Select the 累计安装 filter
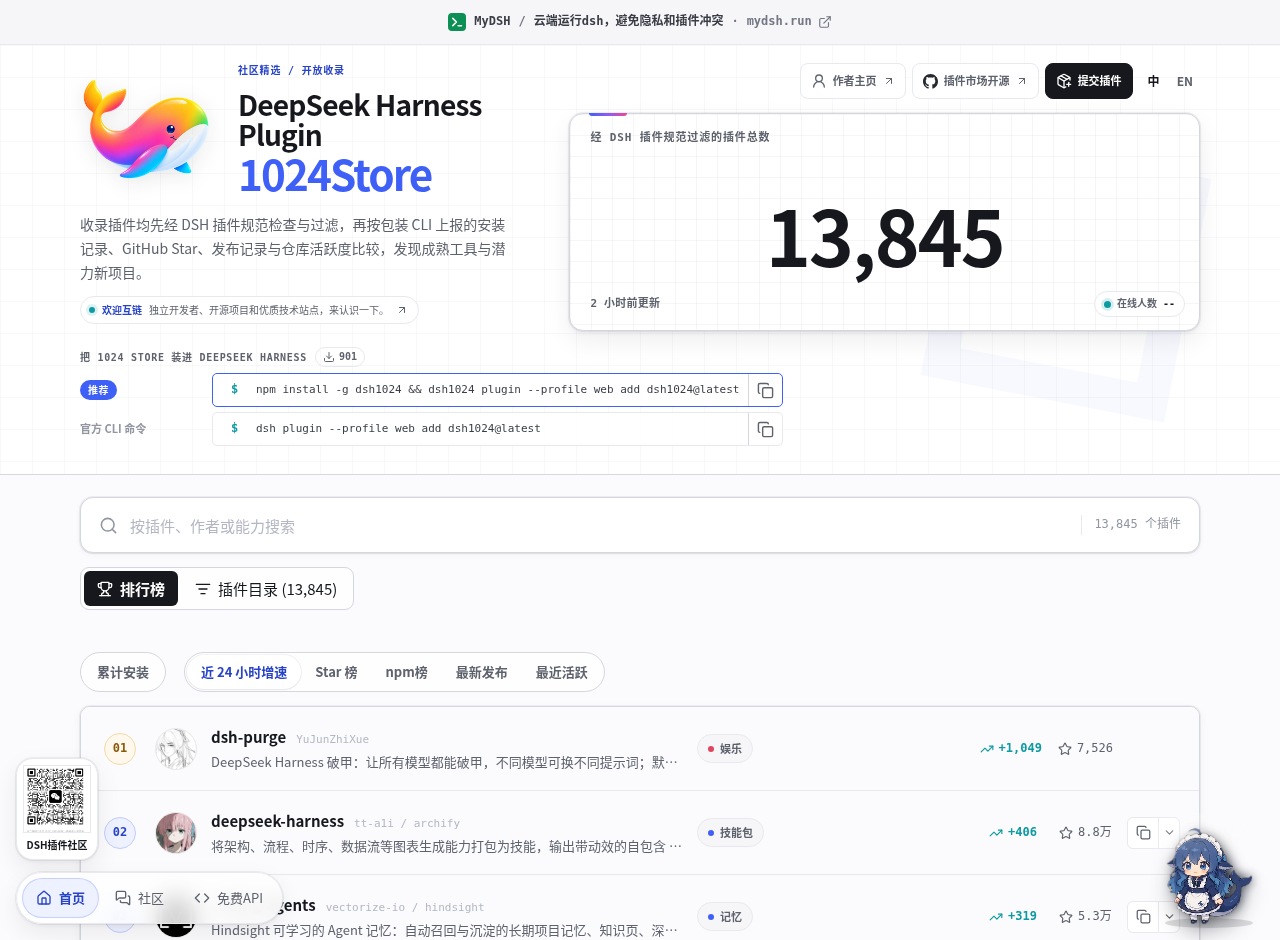This screenshot has height=940, width=1280. tap(123, 672)
